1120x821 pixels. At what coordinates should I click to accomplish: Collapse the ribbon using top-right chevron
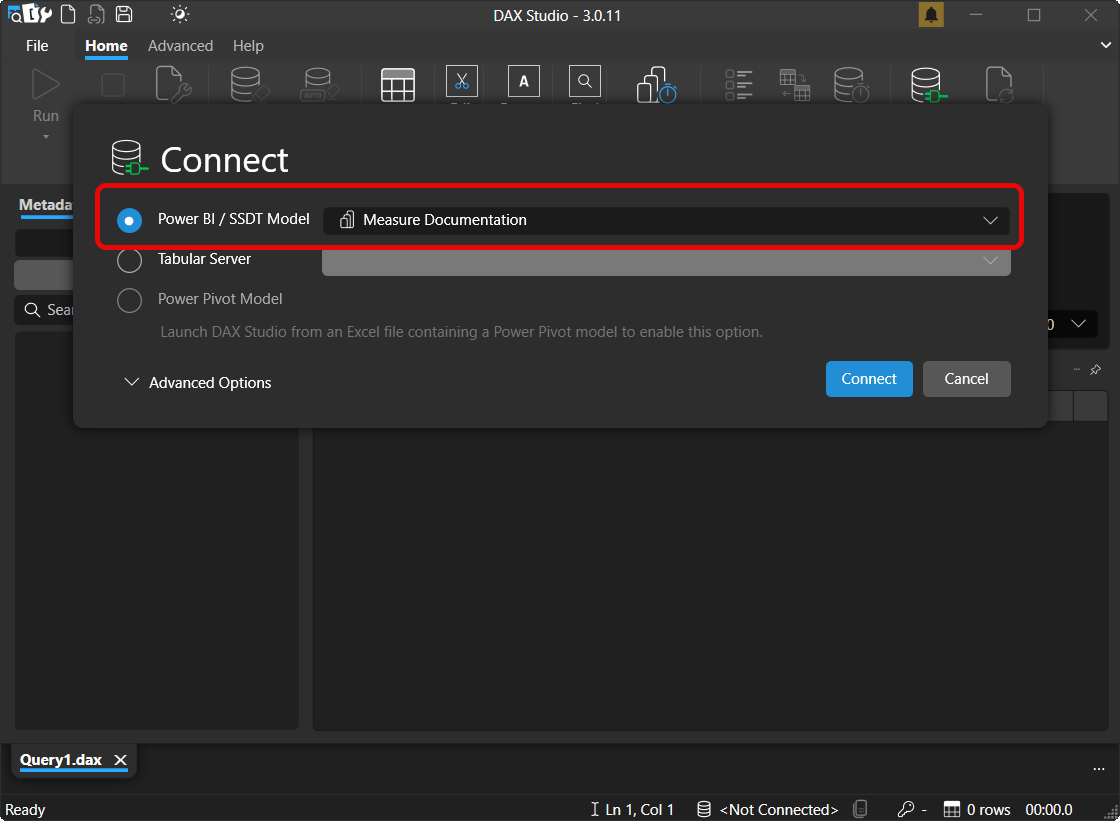[1105, 45]
